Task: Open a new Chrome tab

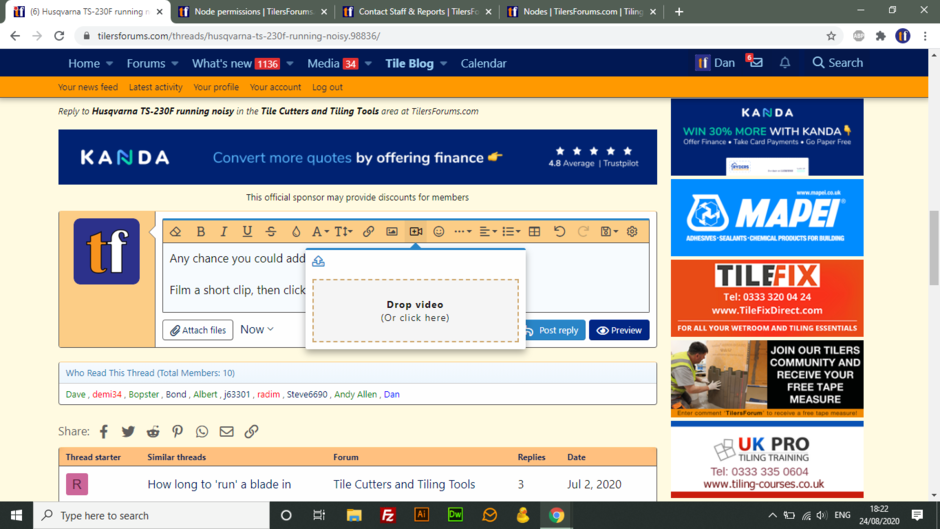Action: pyautogui.click(x=679, y=11)
